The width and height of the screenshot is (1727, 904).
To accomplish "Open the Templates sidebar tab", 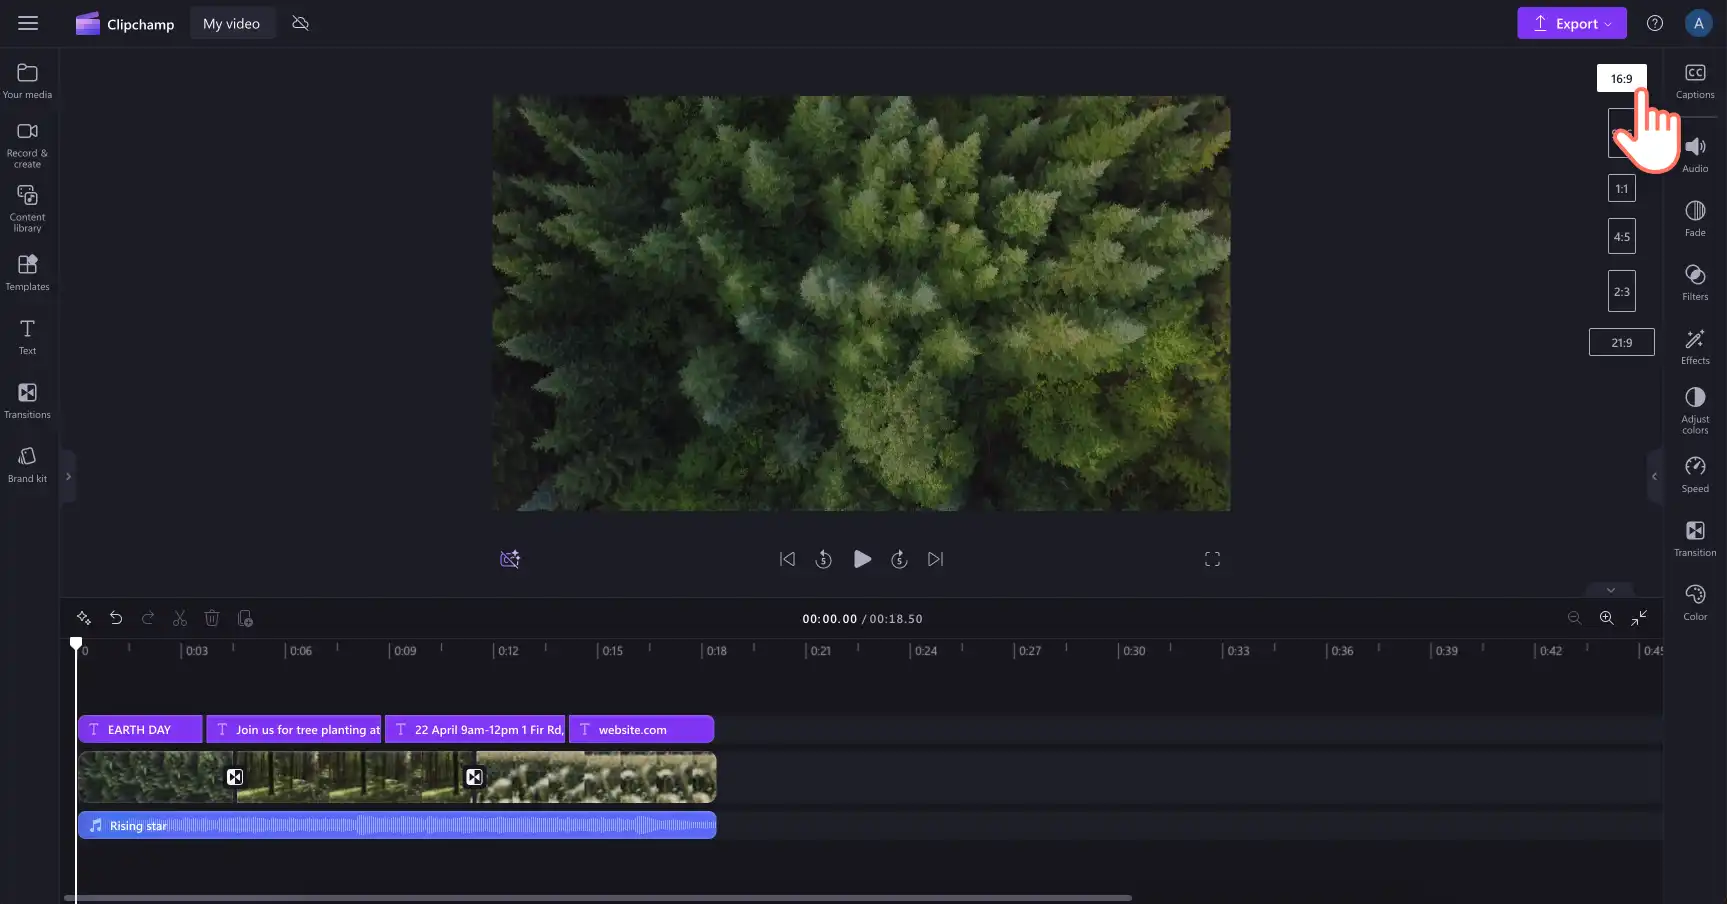I will coord(27,272).
